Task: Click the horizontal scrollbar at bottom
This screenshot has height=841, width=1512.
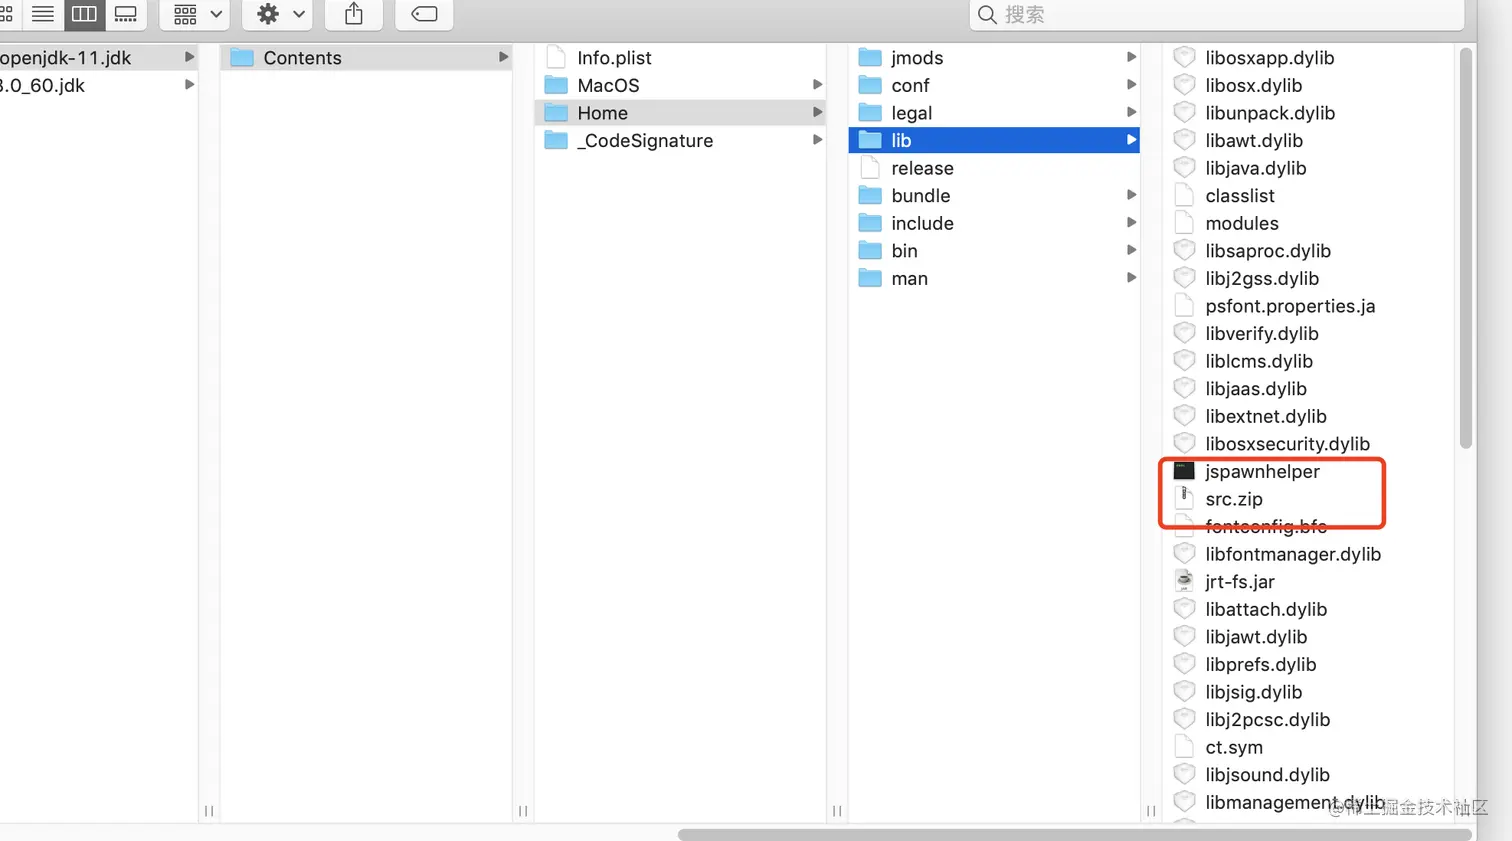Action: [x=1075, y=834]
